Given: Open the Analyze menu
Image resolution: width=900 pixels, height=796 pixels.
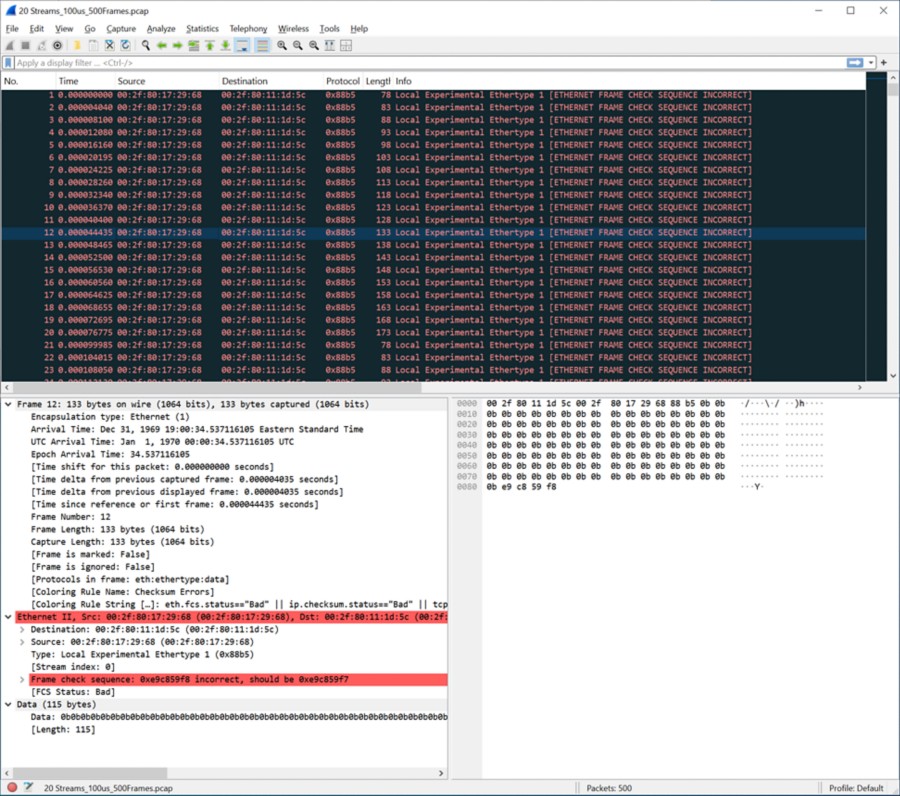Looking at the screenshot, I should [x=160, y=29].
